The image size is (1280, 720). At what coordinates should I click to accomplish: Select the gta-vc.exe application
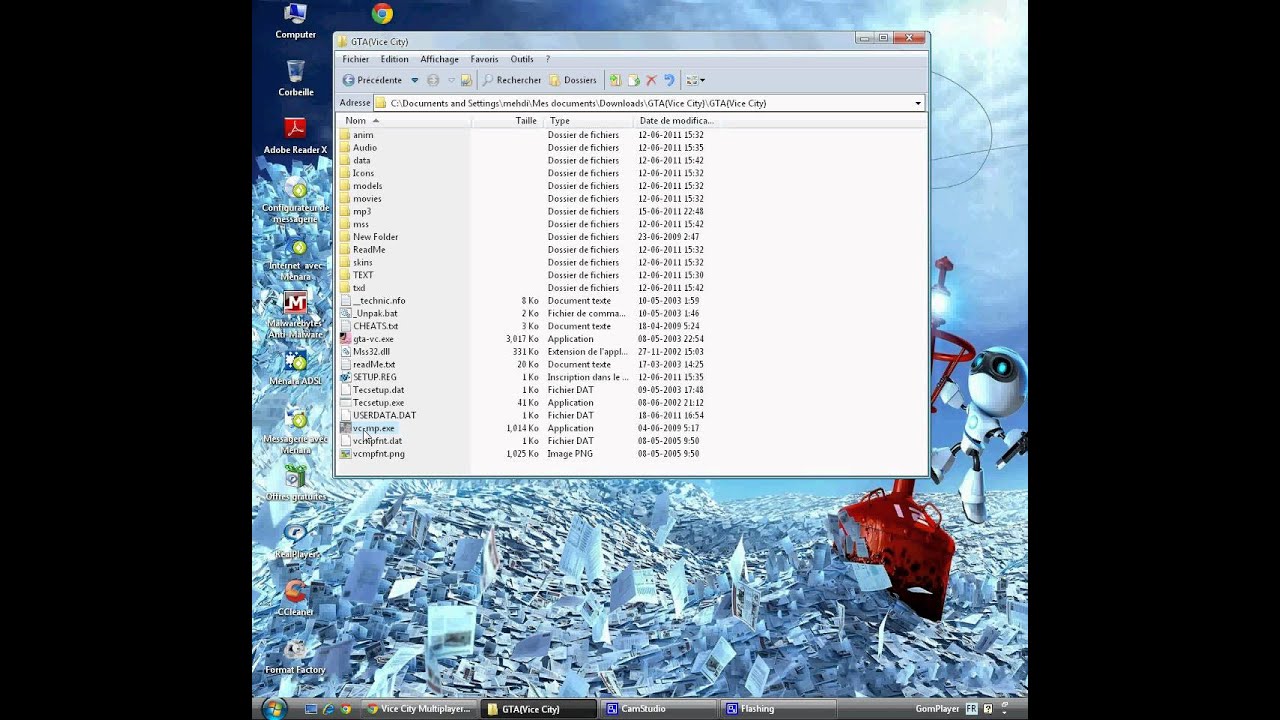click(x=367, y=339)
